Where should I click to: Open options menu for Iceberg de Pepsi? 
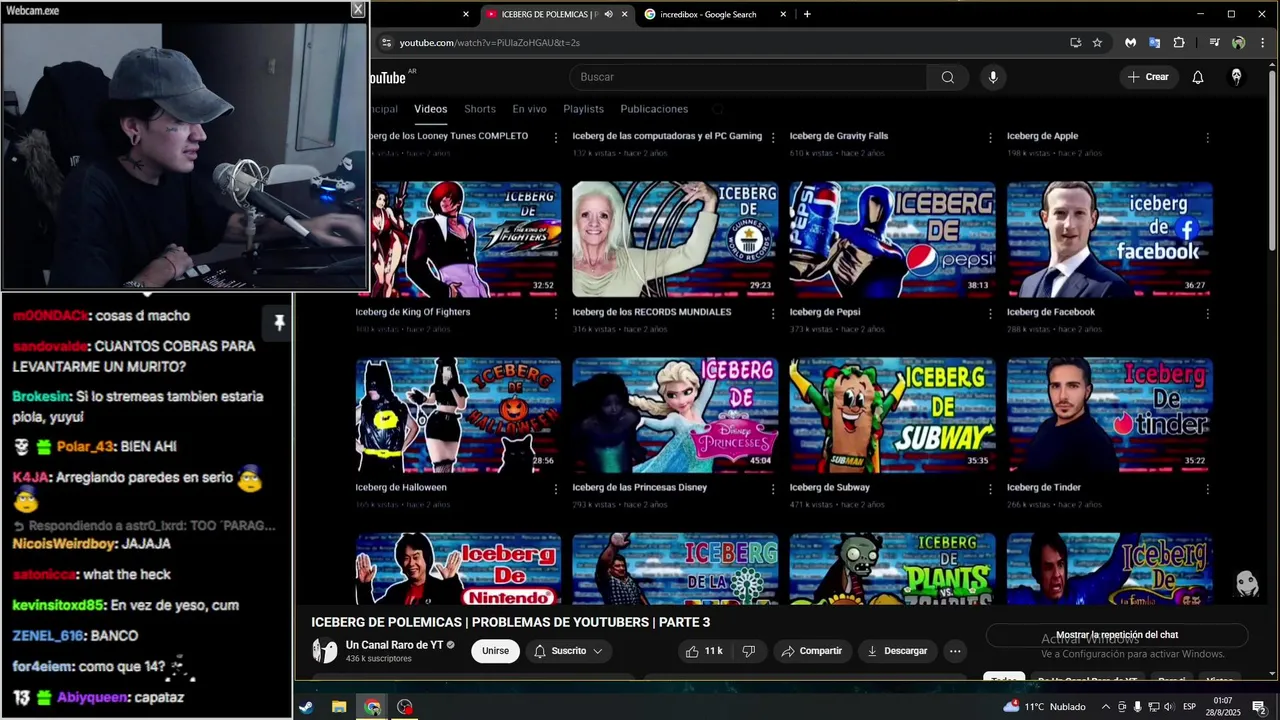(990, 313)
